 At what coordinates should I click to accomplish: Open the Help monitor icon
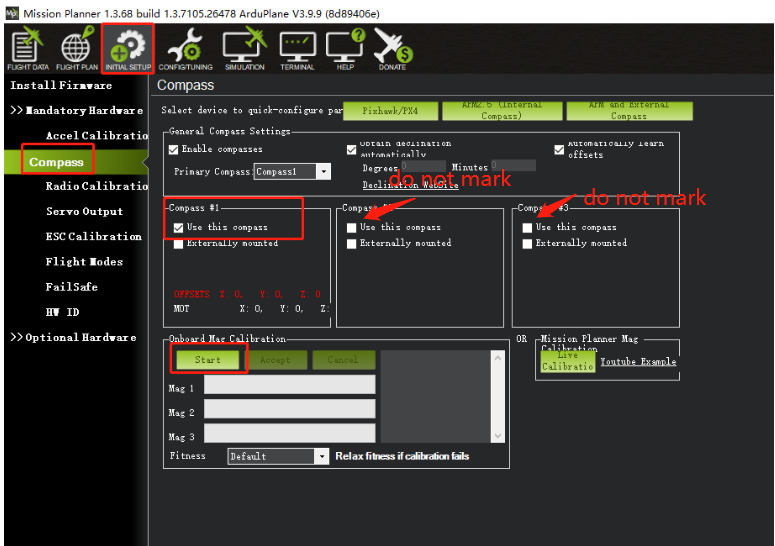(345, 49)
